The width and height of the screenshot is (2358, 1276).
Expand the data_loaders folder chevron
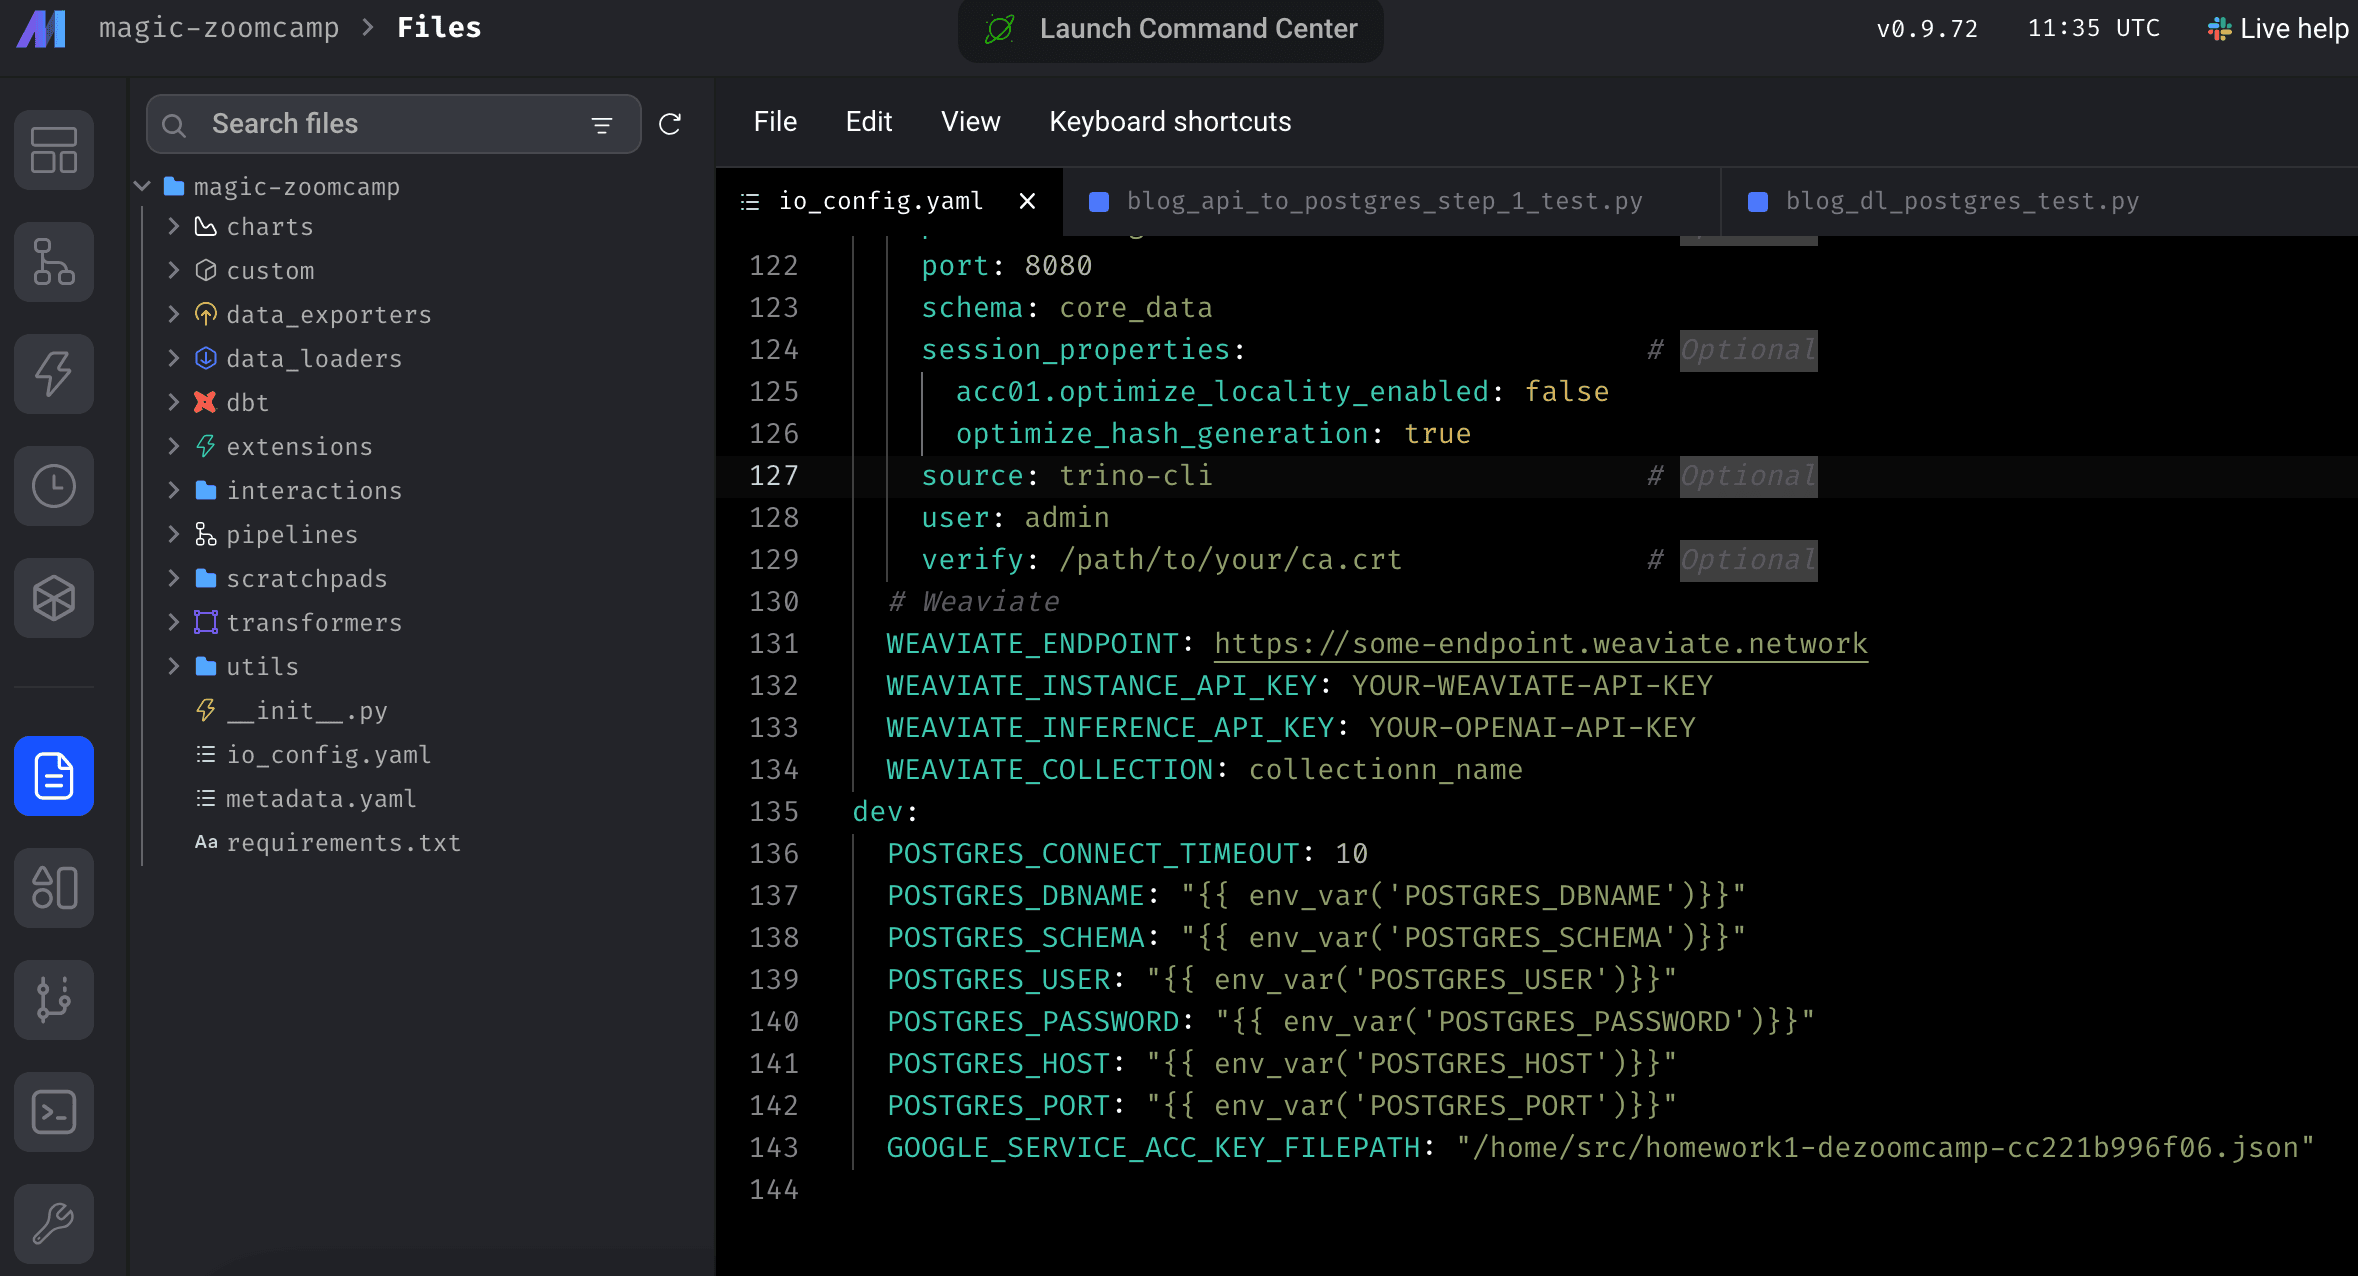(174, 359)
